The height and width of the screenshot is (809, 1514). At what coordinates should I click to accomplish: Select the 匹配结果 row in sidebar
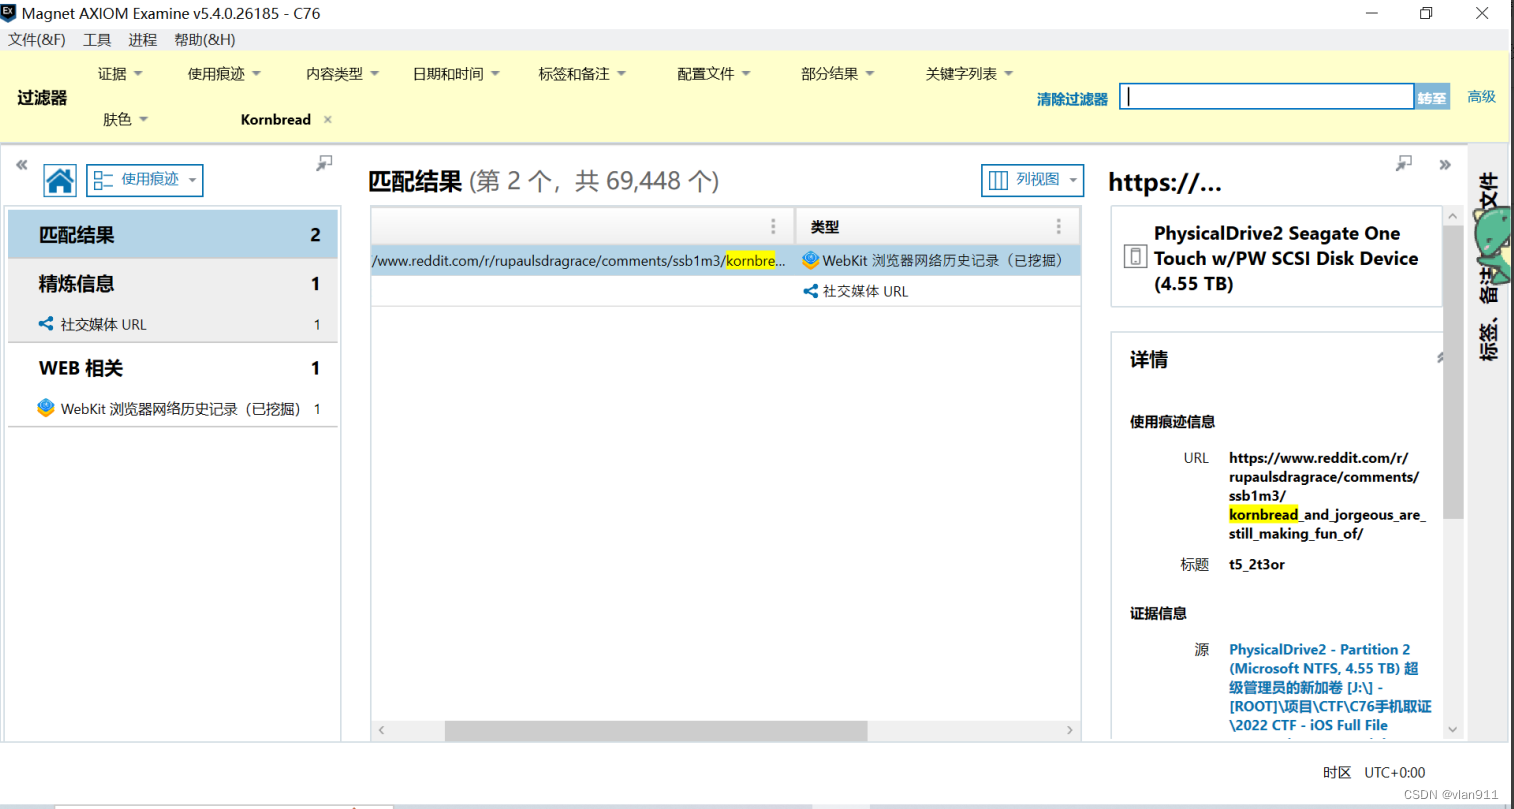coord(173,235)
